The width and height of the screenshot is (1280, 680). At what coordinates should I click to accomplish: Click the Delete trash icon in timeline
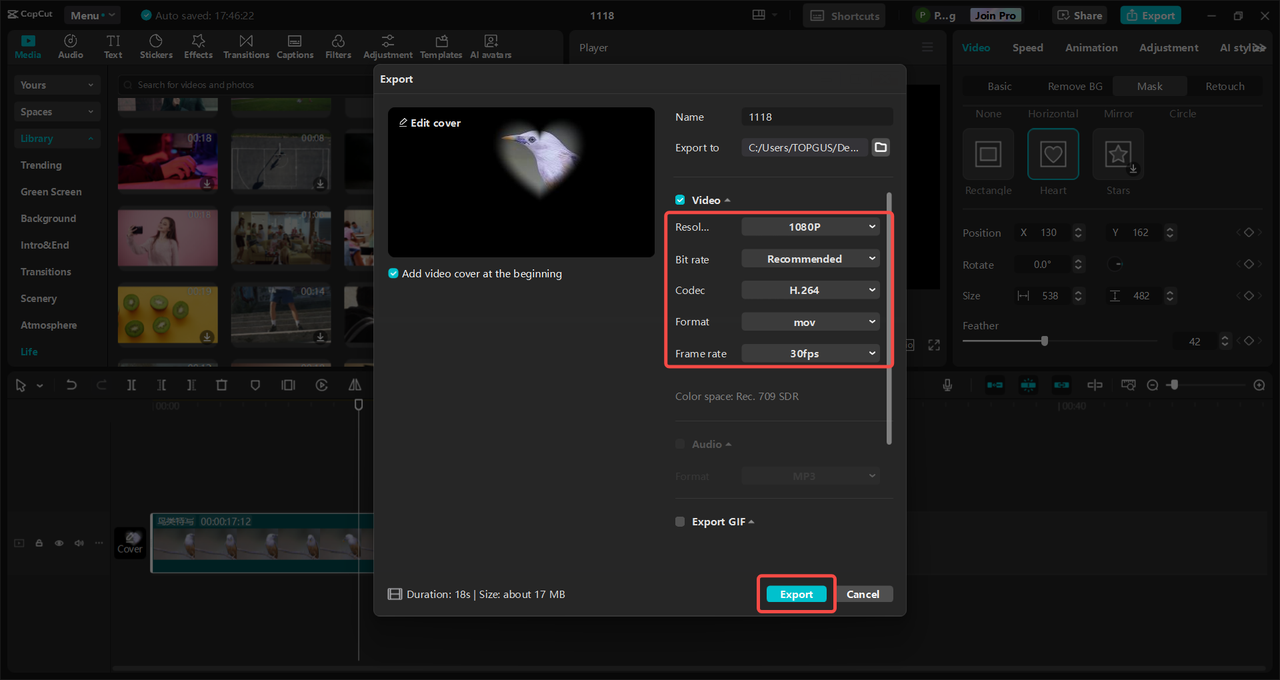click(x=222, y=385)
